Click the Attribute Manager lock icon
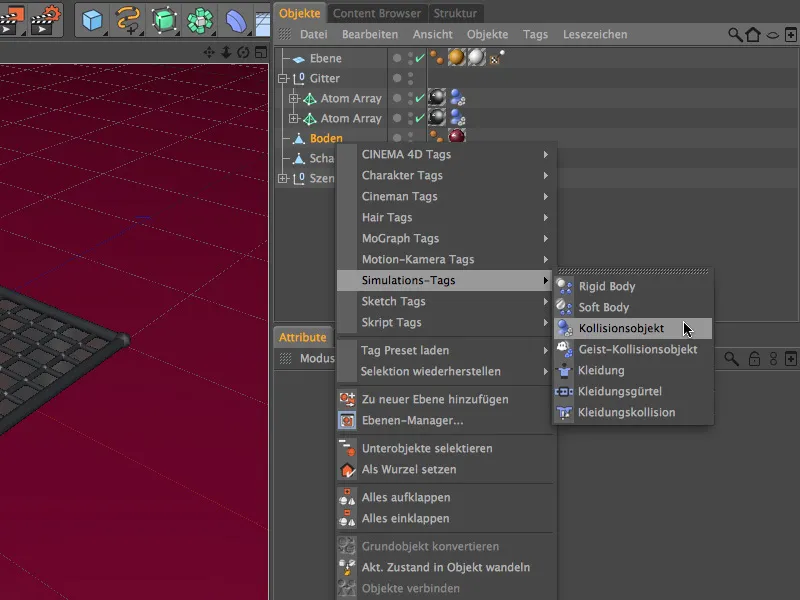This screenshot has height=600, width=800. [754, 359]
